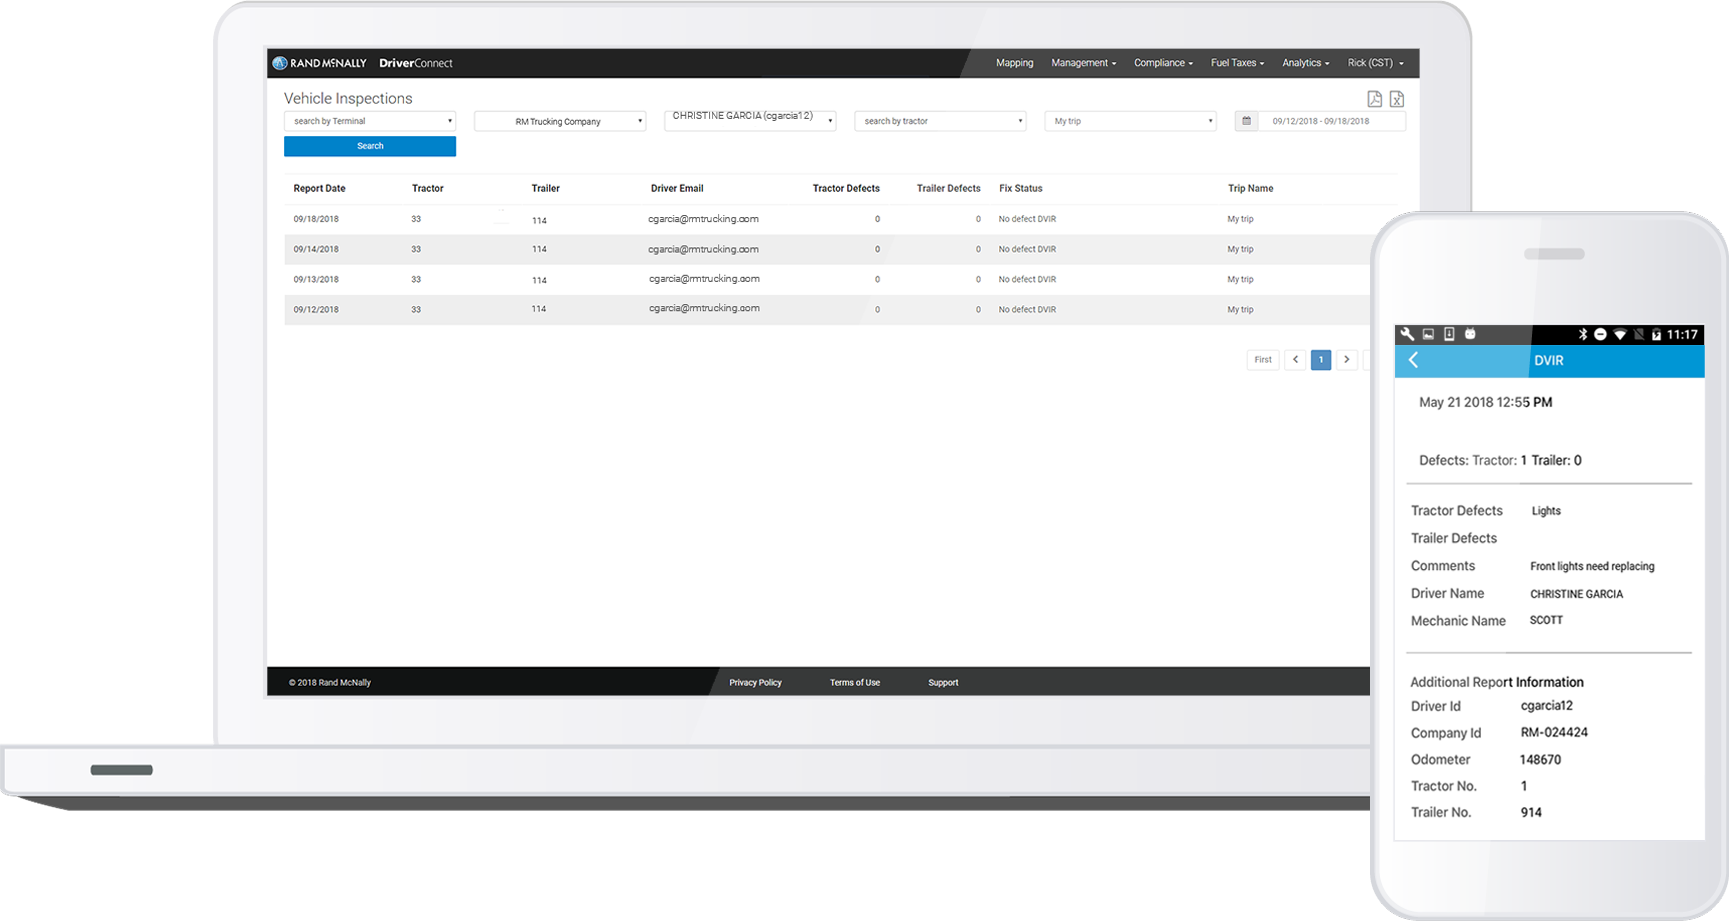Click First pagination button
This screenshot has height=921, width=1729.
(1263, 360)
